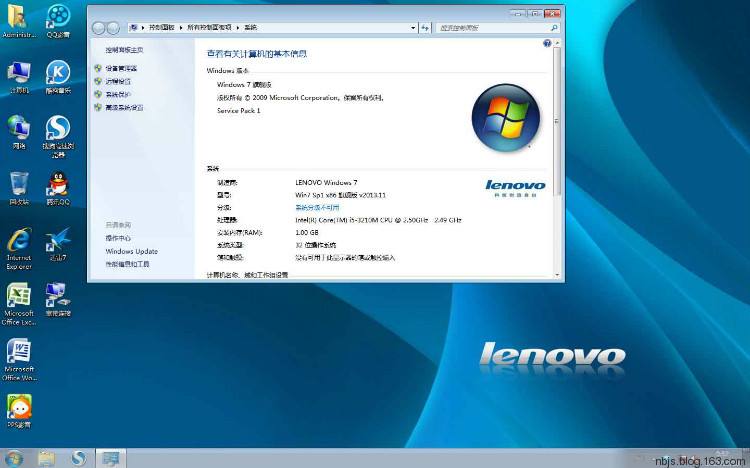Viewport: 750px width, 468px height.
Task: Launch the Sogou browser desktop shortcut
Action: 58,136
